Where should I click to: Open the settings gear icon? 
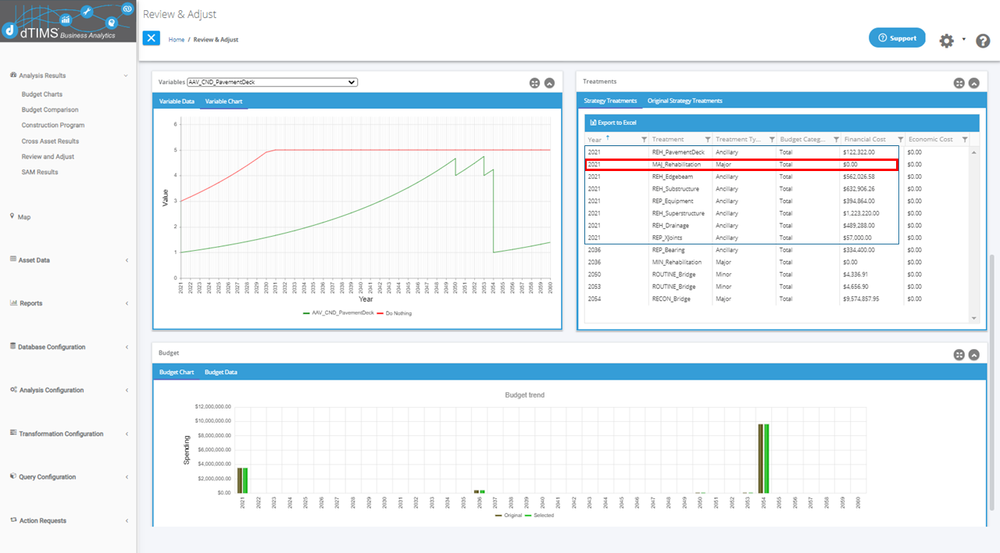tap(946, 41)
